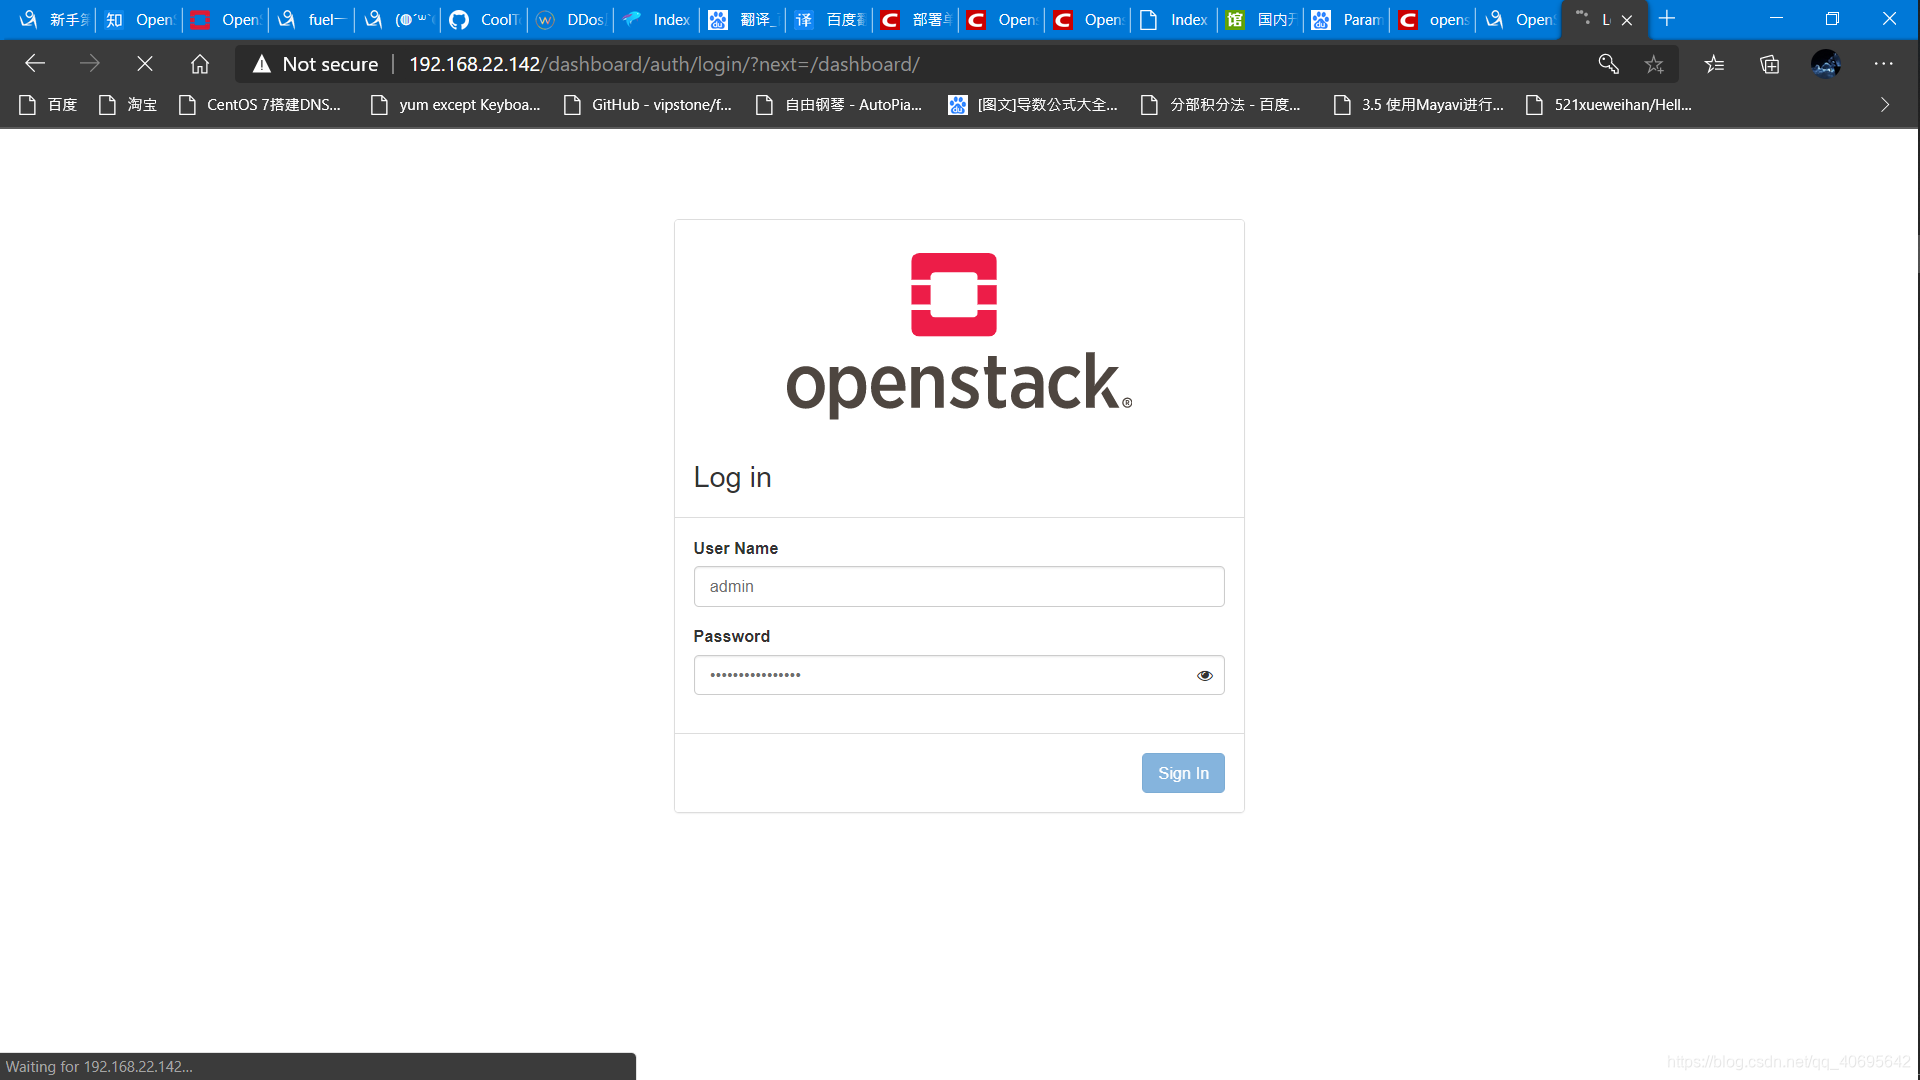Open saved passwords via the key icon
The height and width of the screenshot is (1080, 1920).
1608,64
